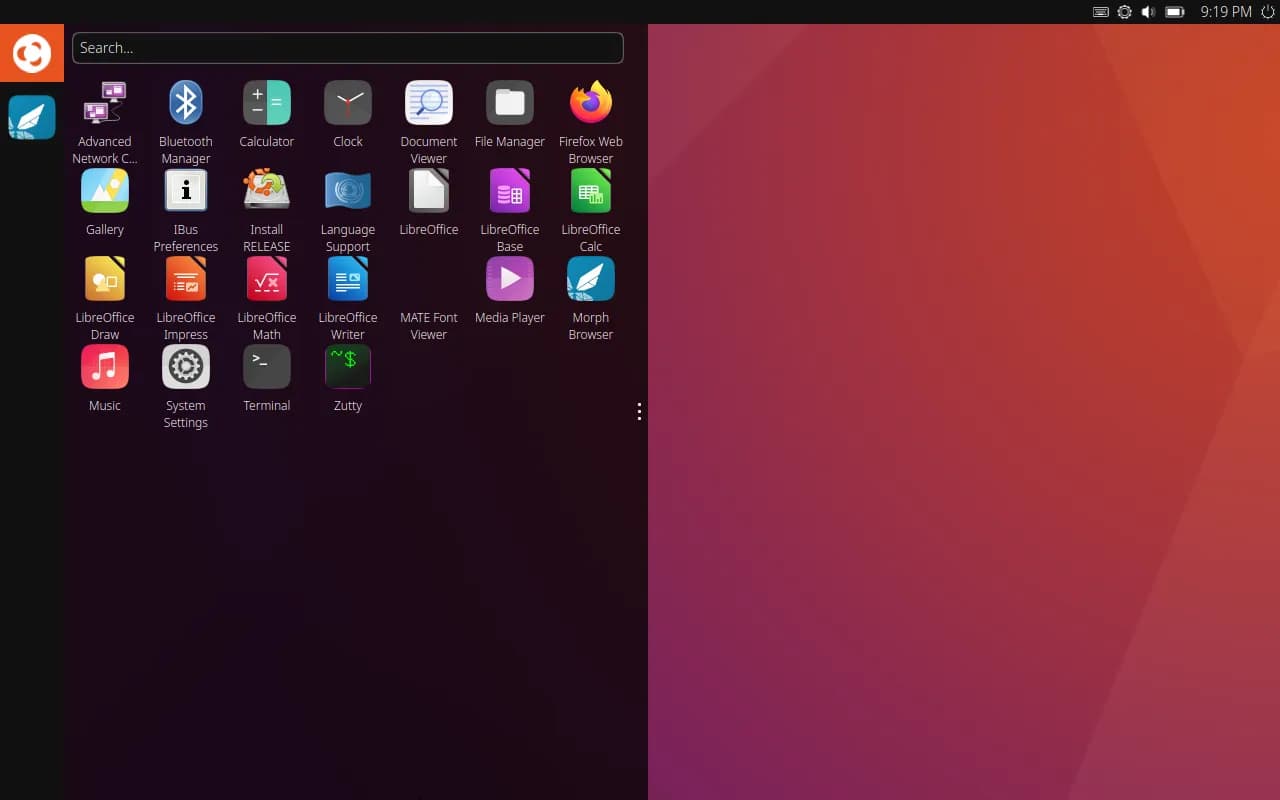
Task: Open the power menu in the top bar
Action: [1268, 12]
